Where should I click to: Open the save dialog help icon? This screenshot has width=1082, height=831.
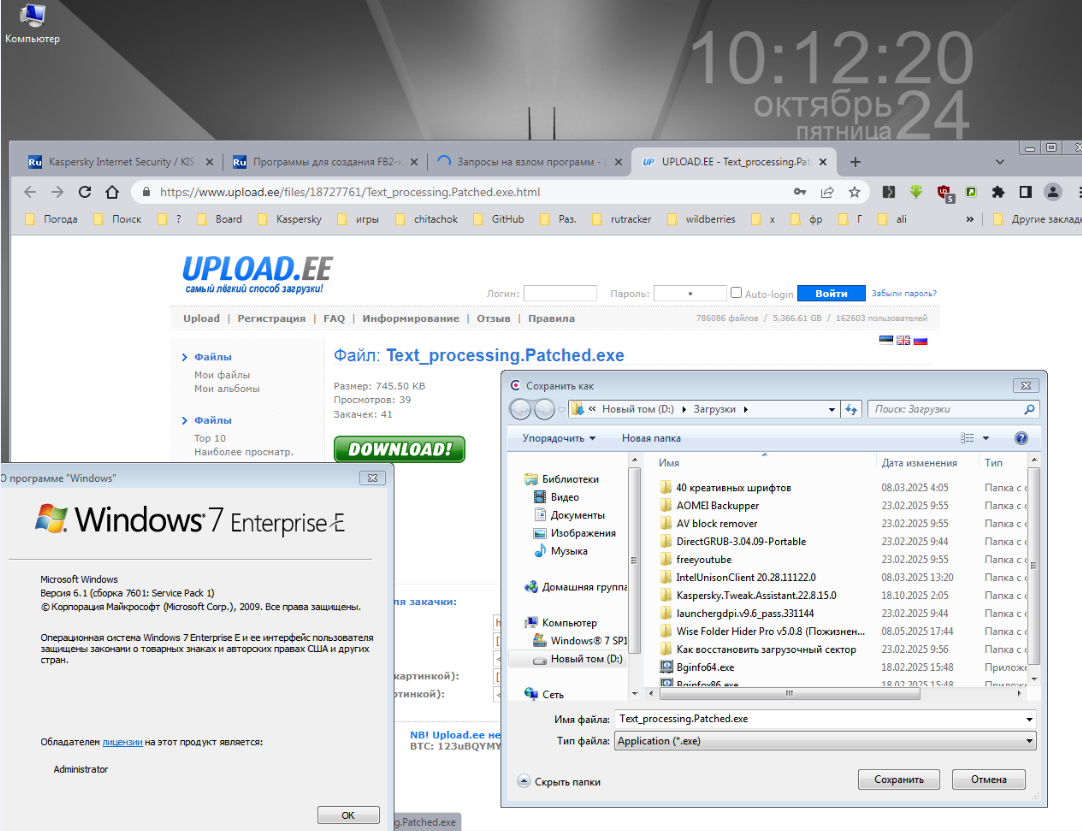click(1021, 438)
